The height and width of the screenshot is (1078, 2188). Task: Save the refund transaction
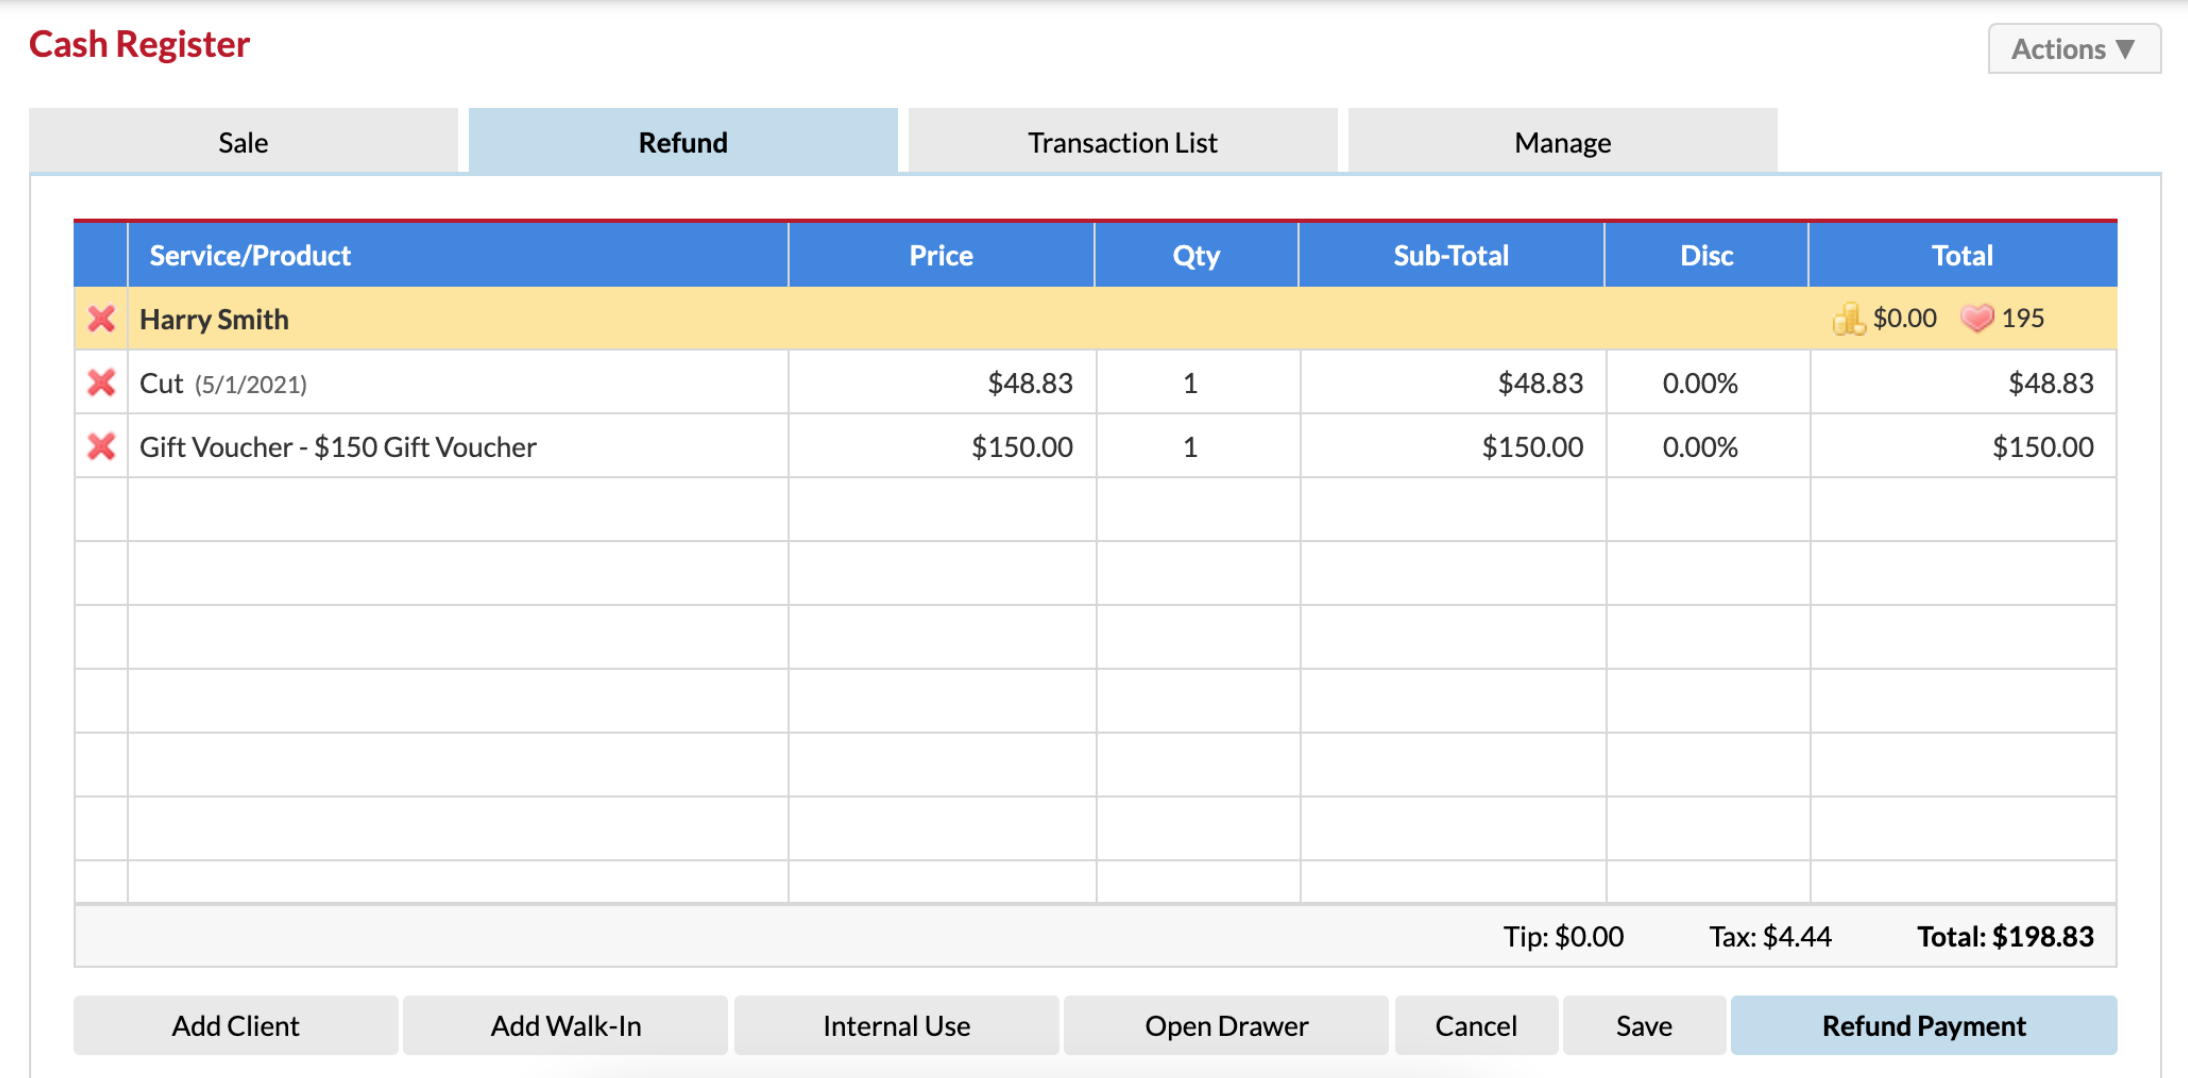pos(1643,1025)
